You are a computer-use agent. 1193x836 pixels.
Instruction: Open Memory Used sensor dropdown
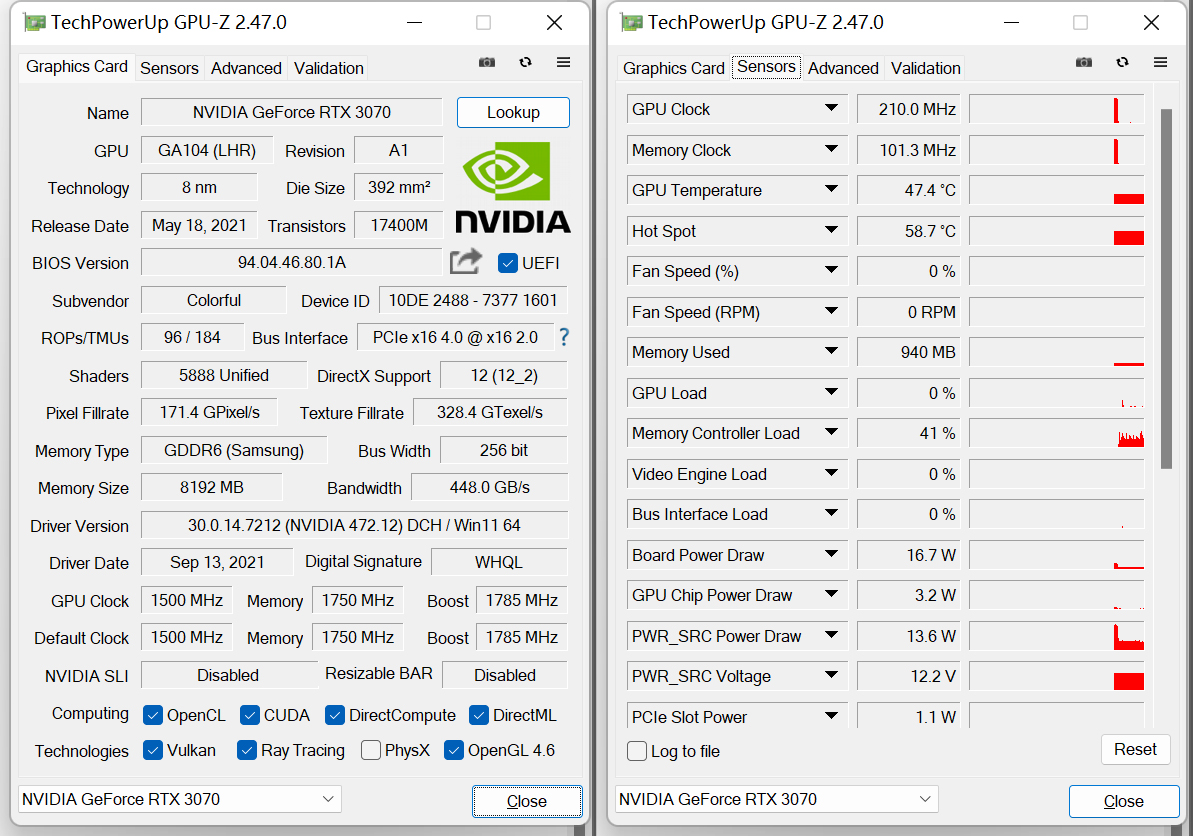click(831, 351)
